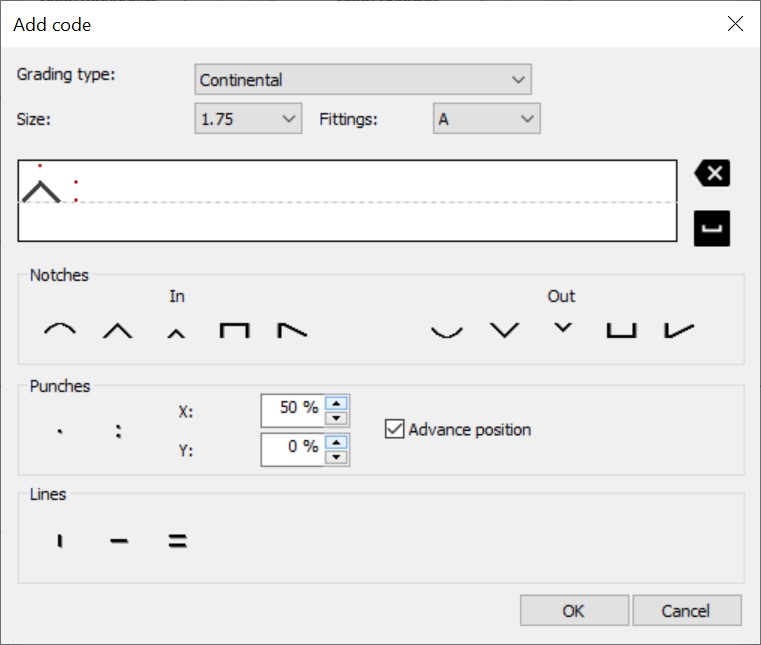The image size is (761, 645).
Task: Open the Grading type dropdown
Action: (x=363, y=79)
